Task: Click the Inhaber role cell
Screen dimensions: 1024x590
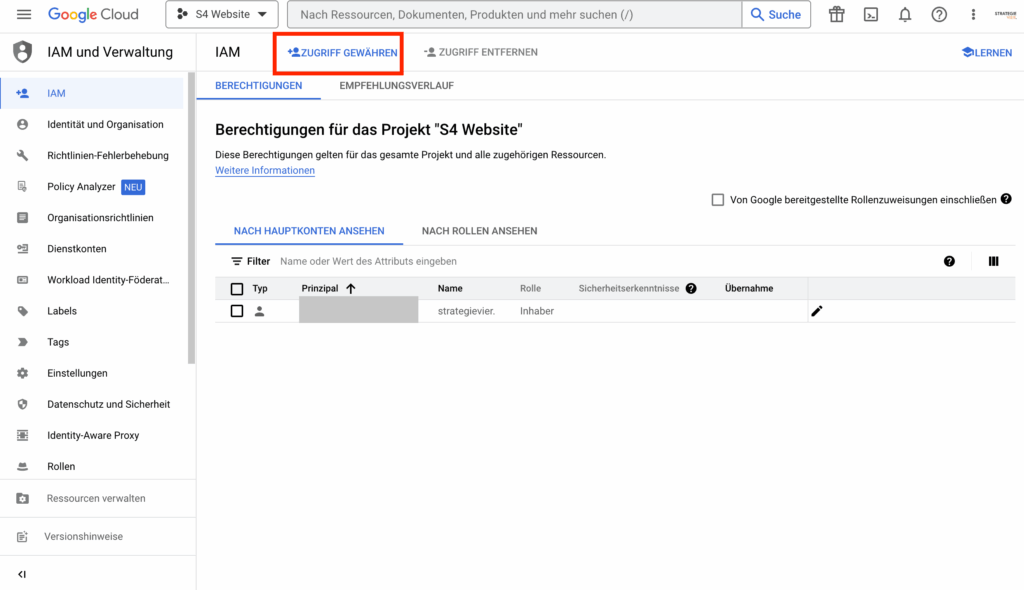Action: click(x=537, y=311)
